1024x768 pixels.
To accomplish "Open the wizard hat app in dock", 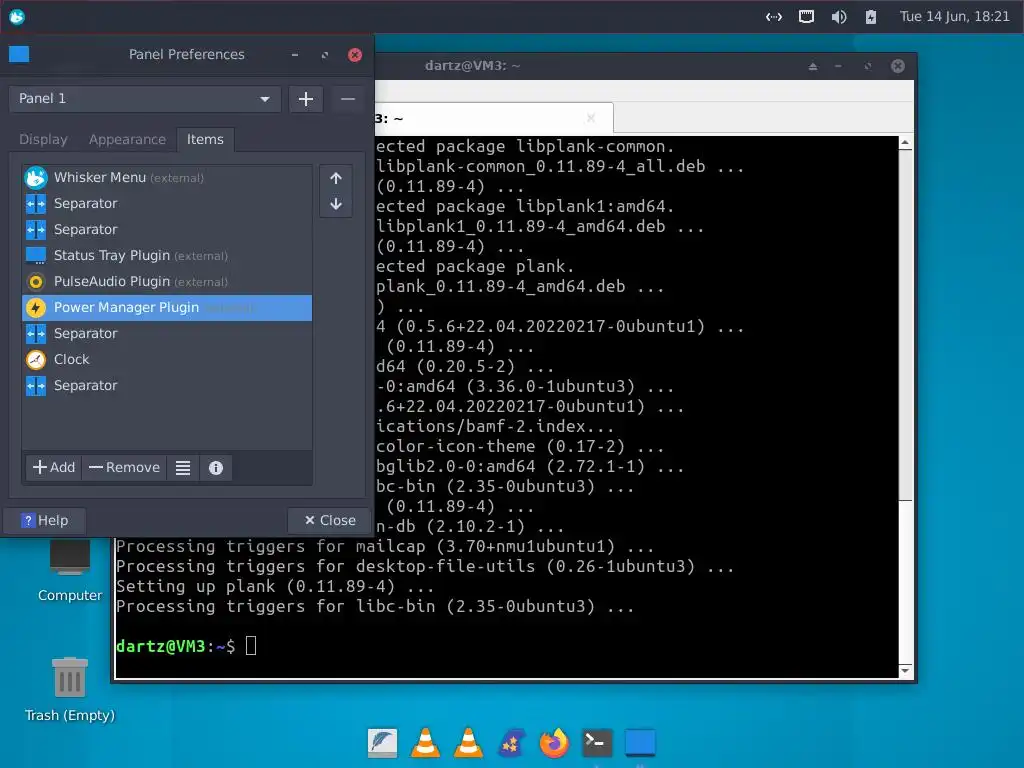I will coord(511,743).
